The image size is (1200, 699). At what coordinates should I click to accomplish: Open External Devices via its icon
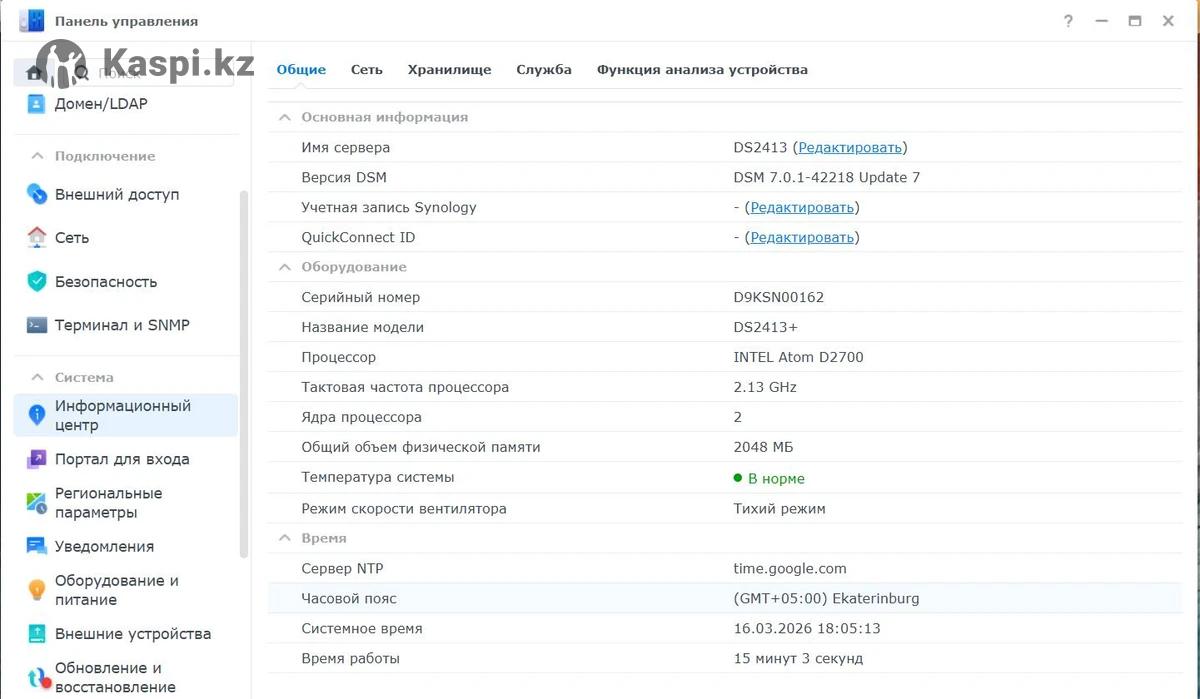(x=37, y=633)
